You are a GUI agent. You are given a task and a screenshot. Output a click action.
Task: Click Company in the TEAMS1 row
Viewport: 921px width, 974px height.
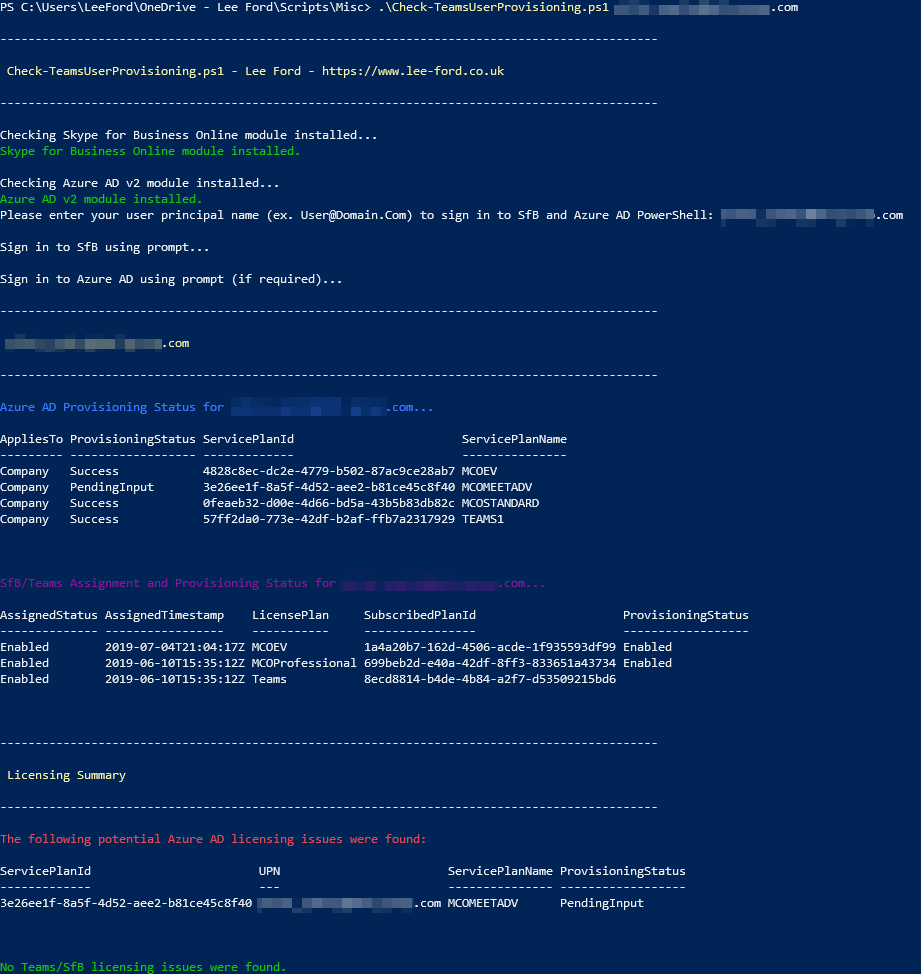click(24, 519)
